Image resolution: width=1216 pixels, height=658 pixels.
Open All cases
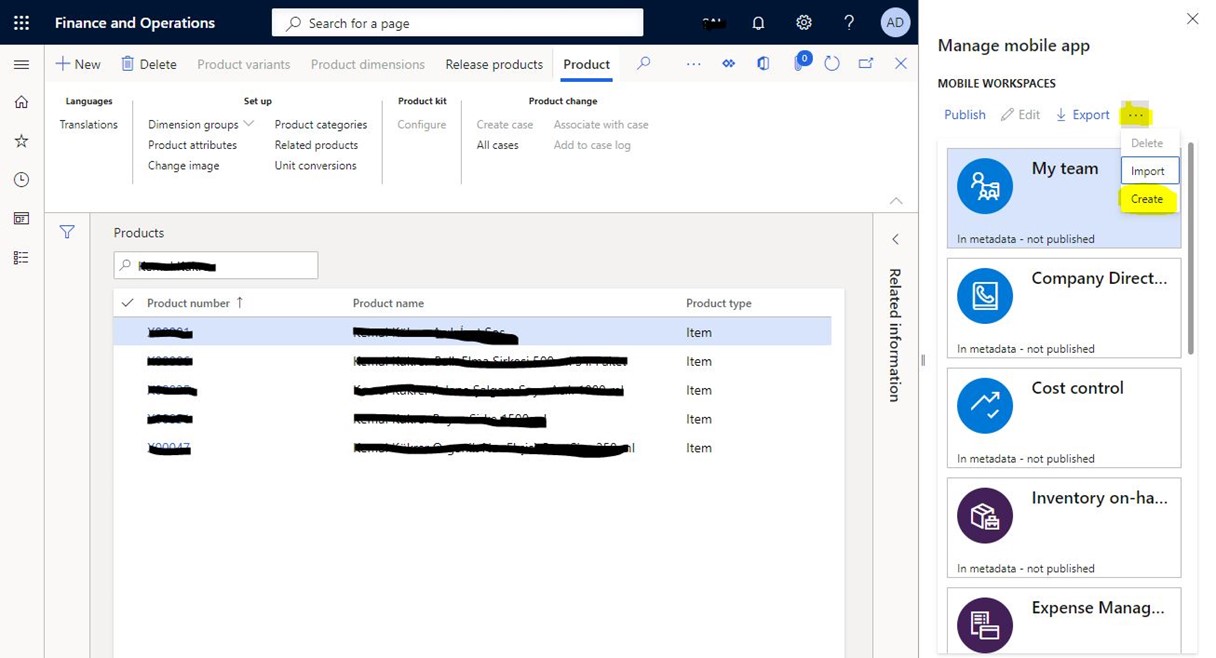tap(497, 145)
